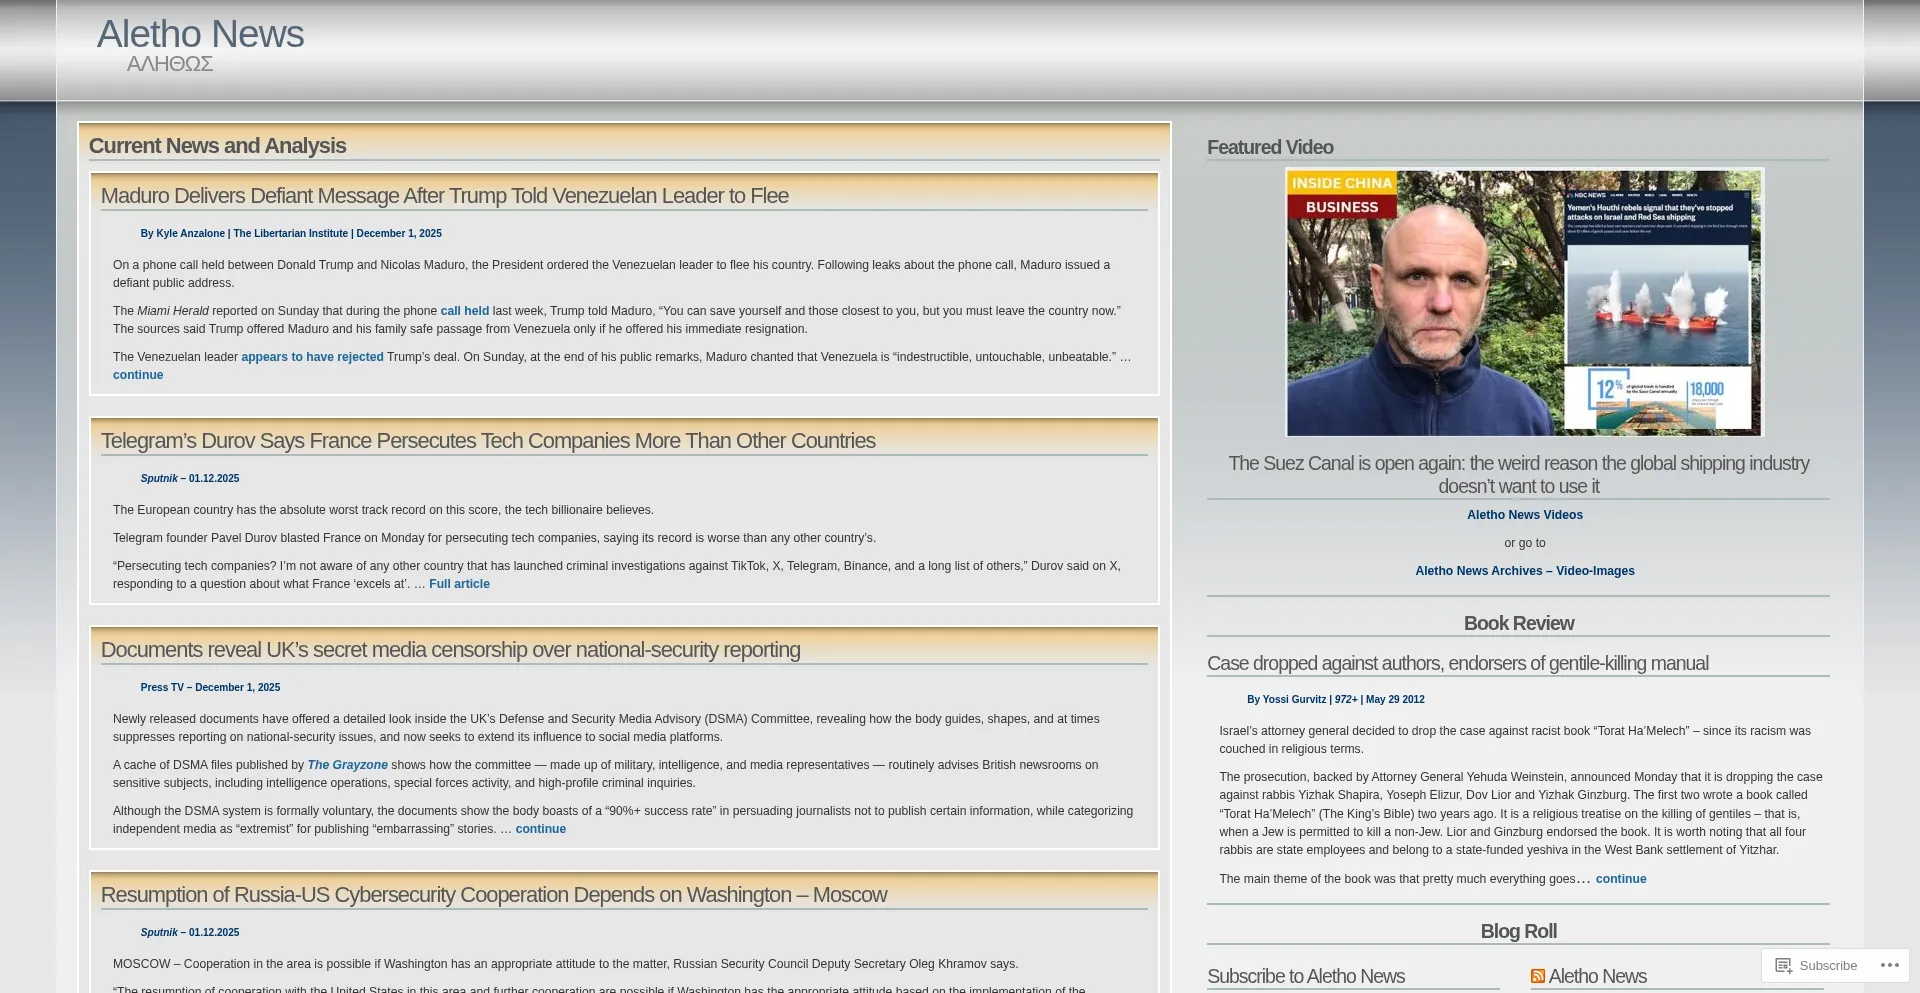Open the Suez Canal video title link
This screenshot has height=993, width=1920.
click(x=1518, y=474)
